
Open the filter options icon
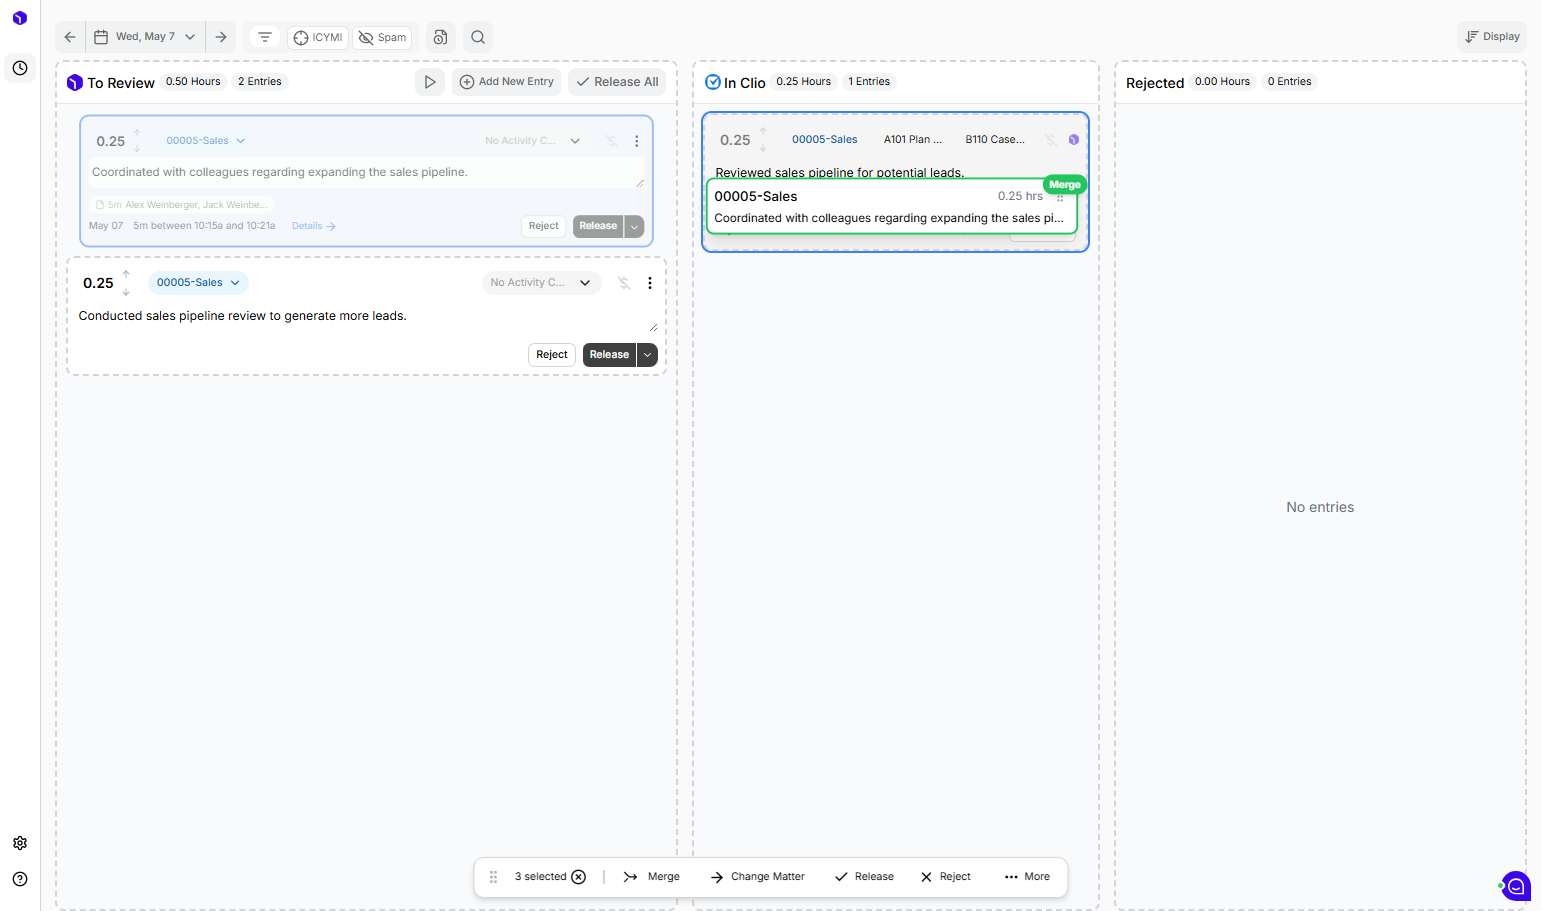(265, 37)
